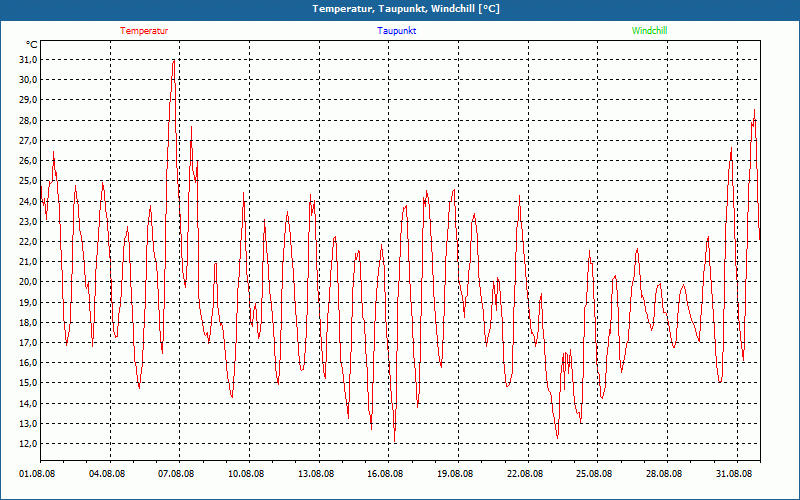Click the blue Taupunkt legend label
Viewport: 800px width, 500px height.
pyautogui.click(x=397, y=31)
